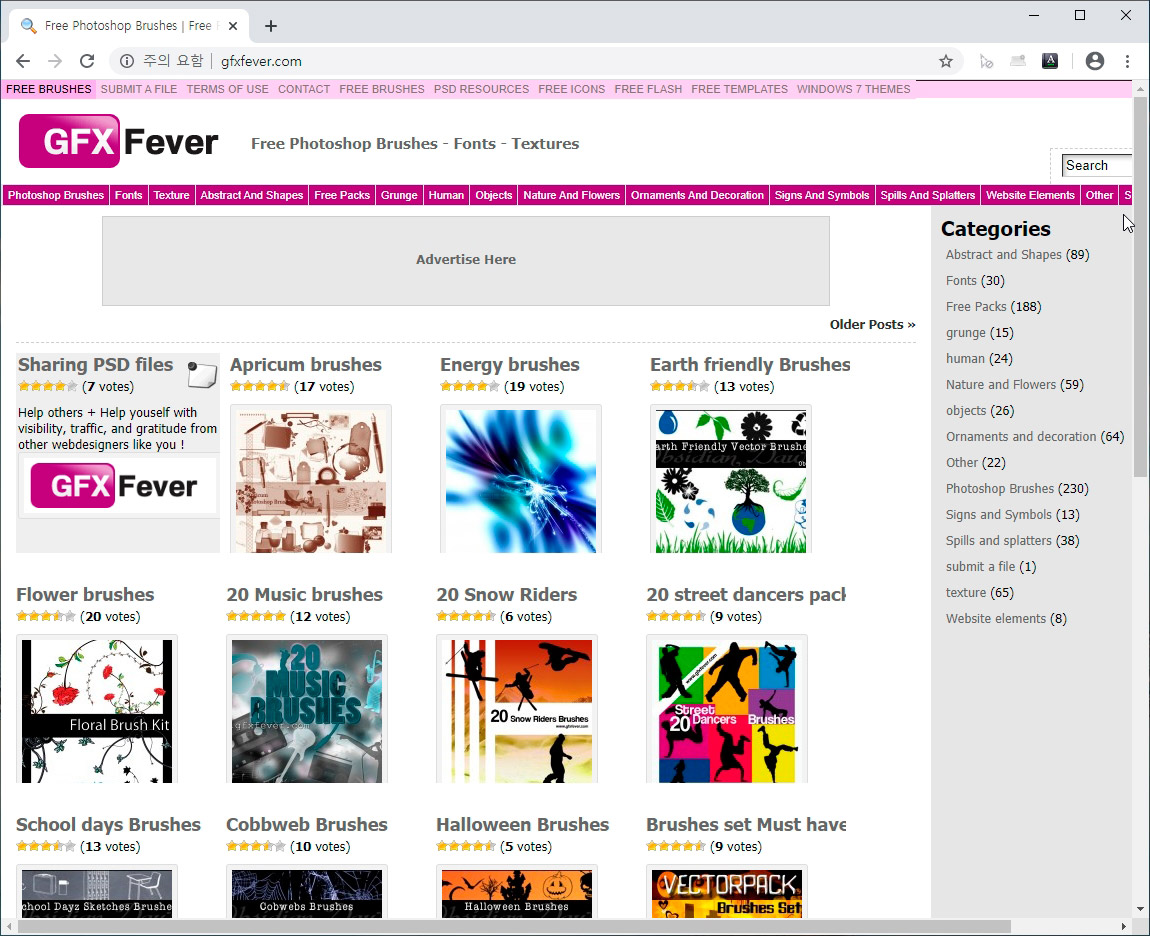
Task: Click star rating for Halloween Brushes
Action: 466,846
